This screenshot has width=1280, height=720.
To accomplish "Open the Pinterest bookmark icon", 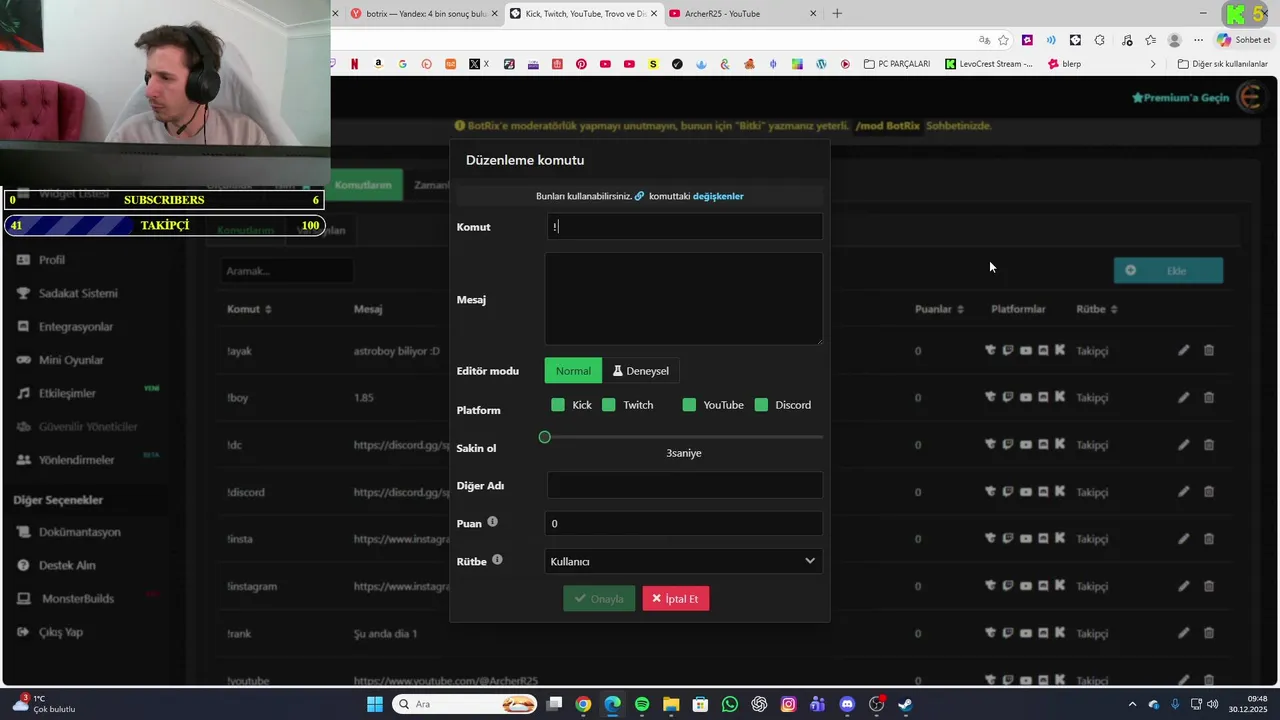I will (x=581, y=64).
